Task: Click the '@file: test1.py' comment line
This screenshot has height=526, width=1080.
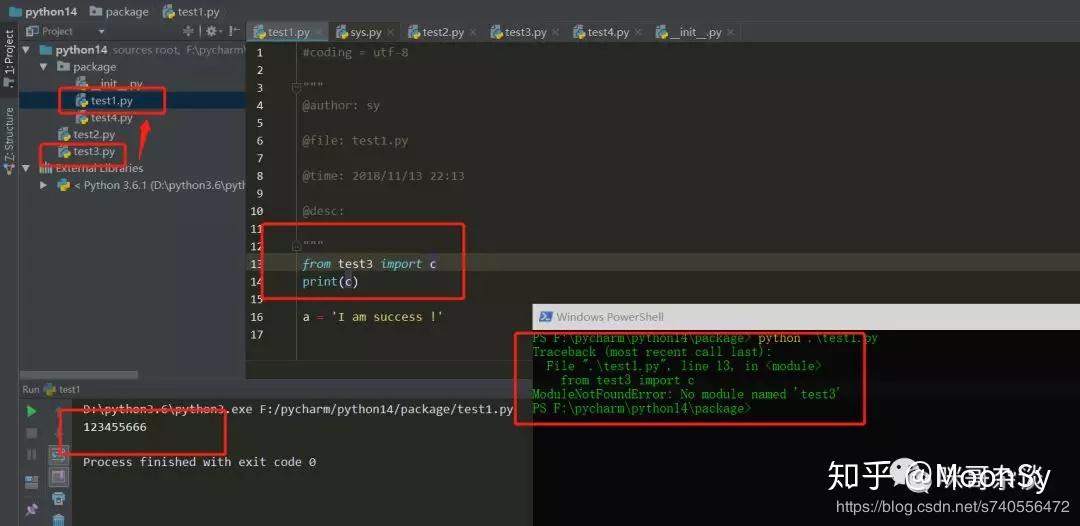Action: pos(355,140)
